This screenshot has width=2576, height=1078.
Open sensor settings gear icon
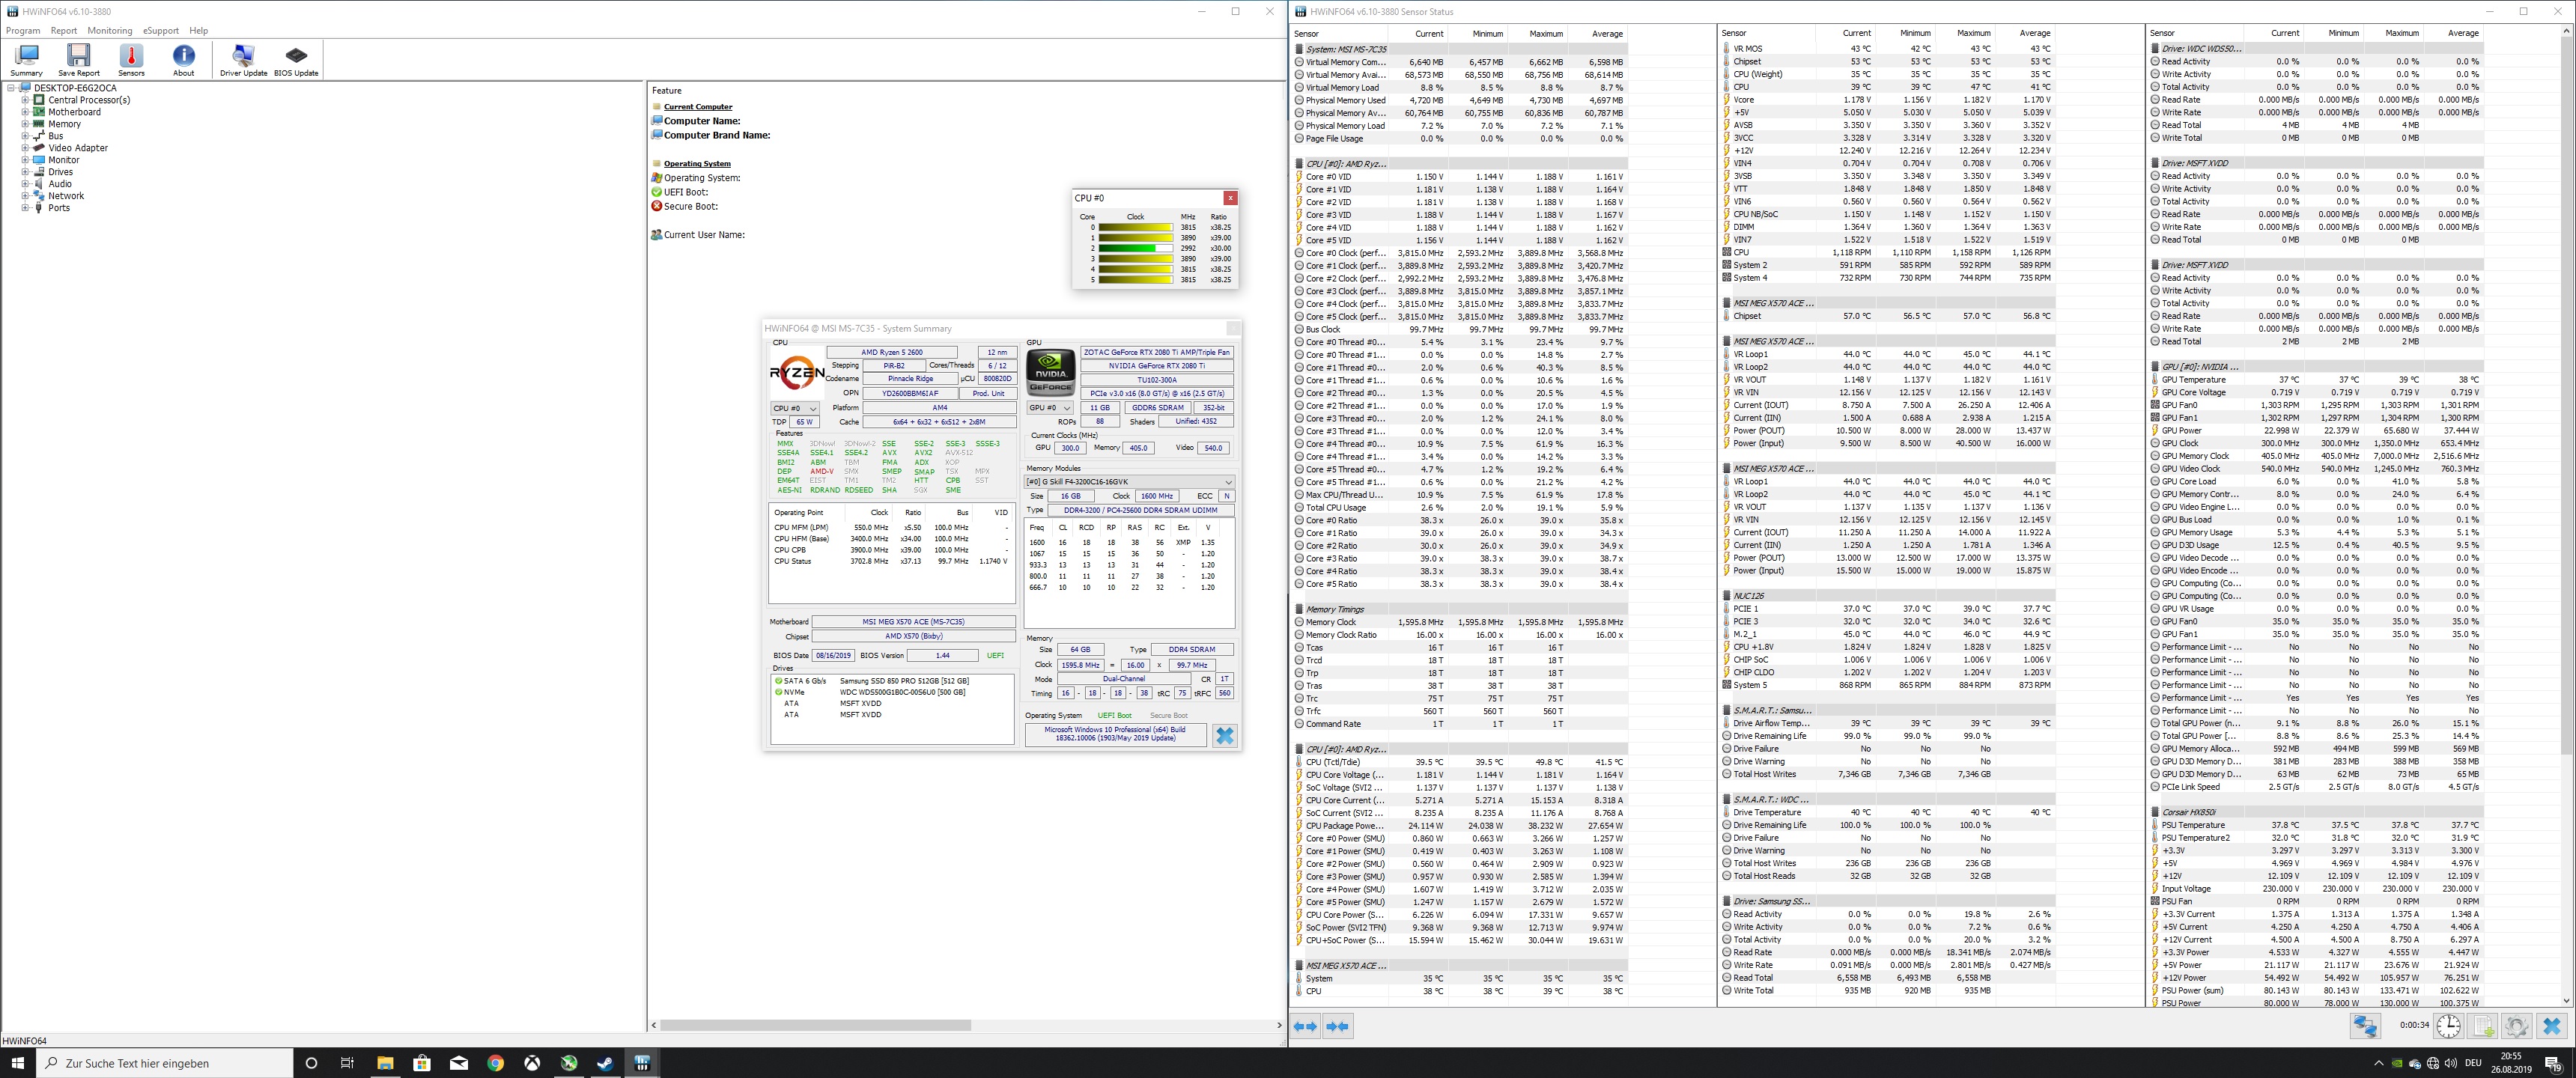pyautogui.click(x=2517, y=1026)
